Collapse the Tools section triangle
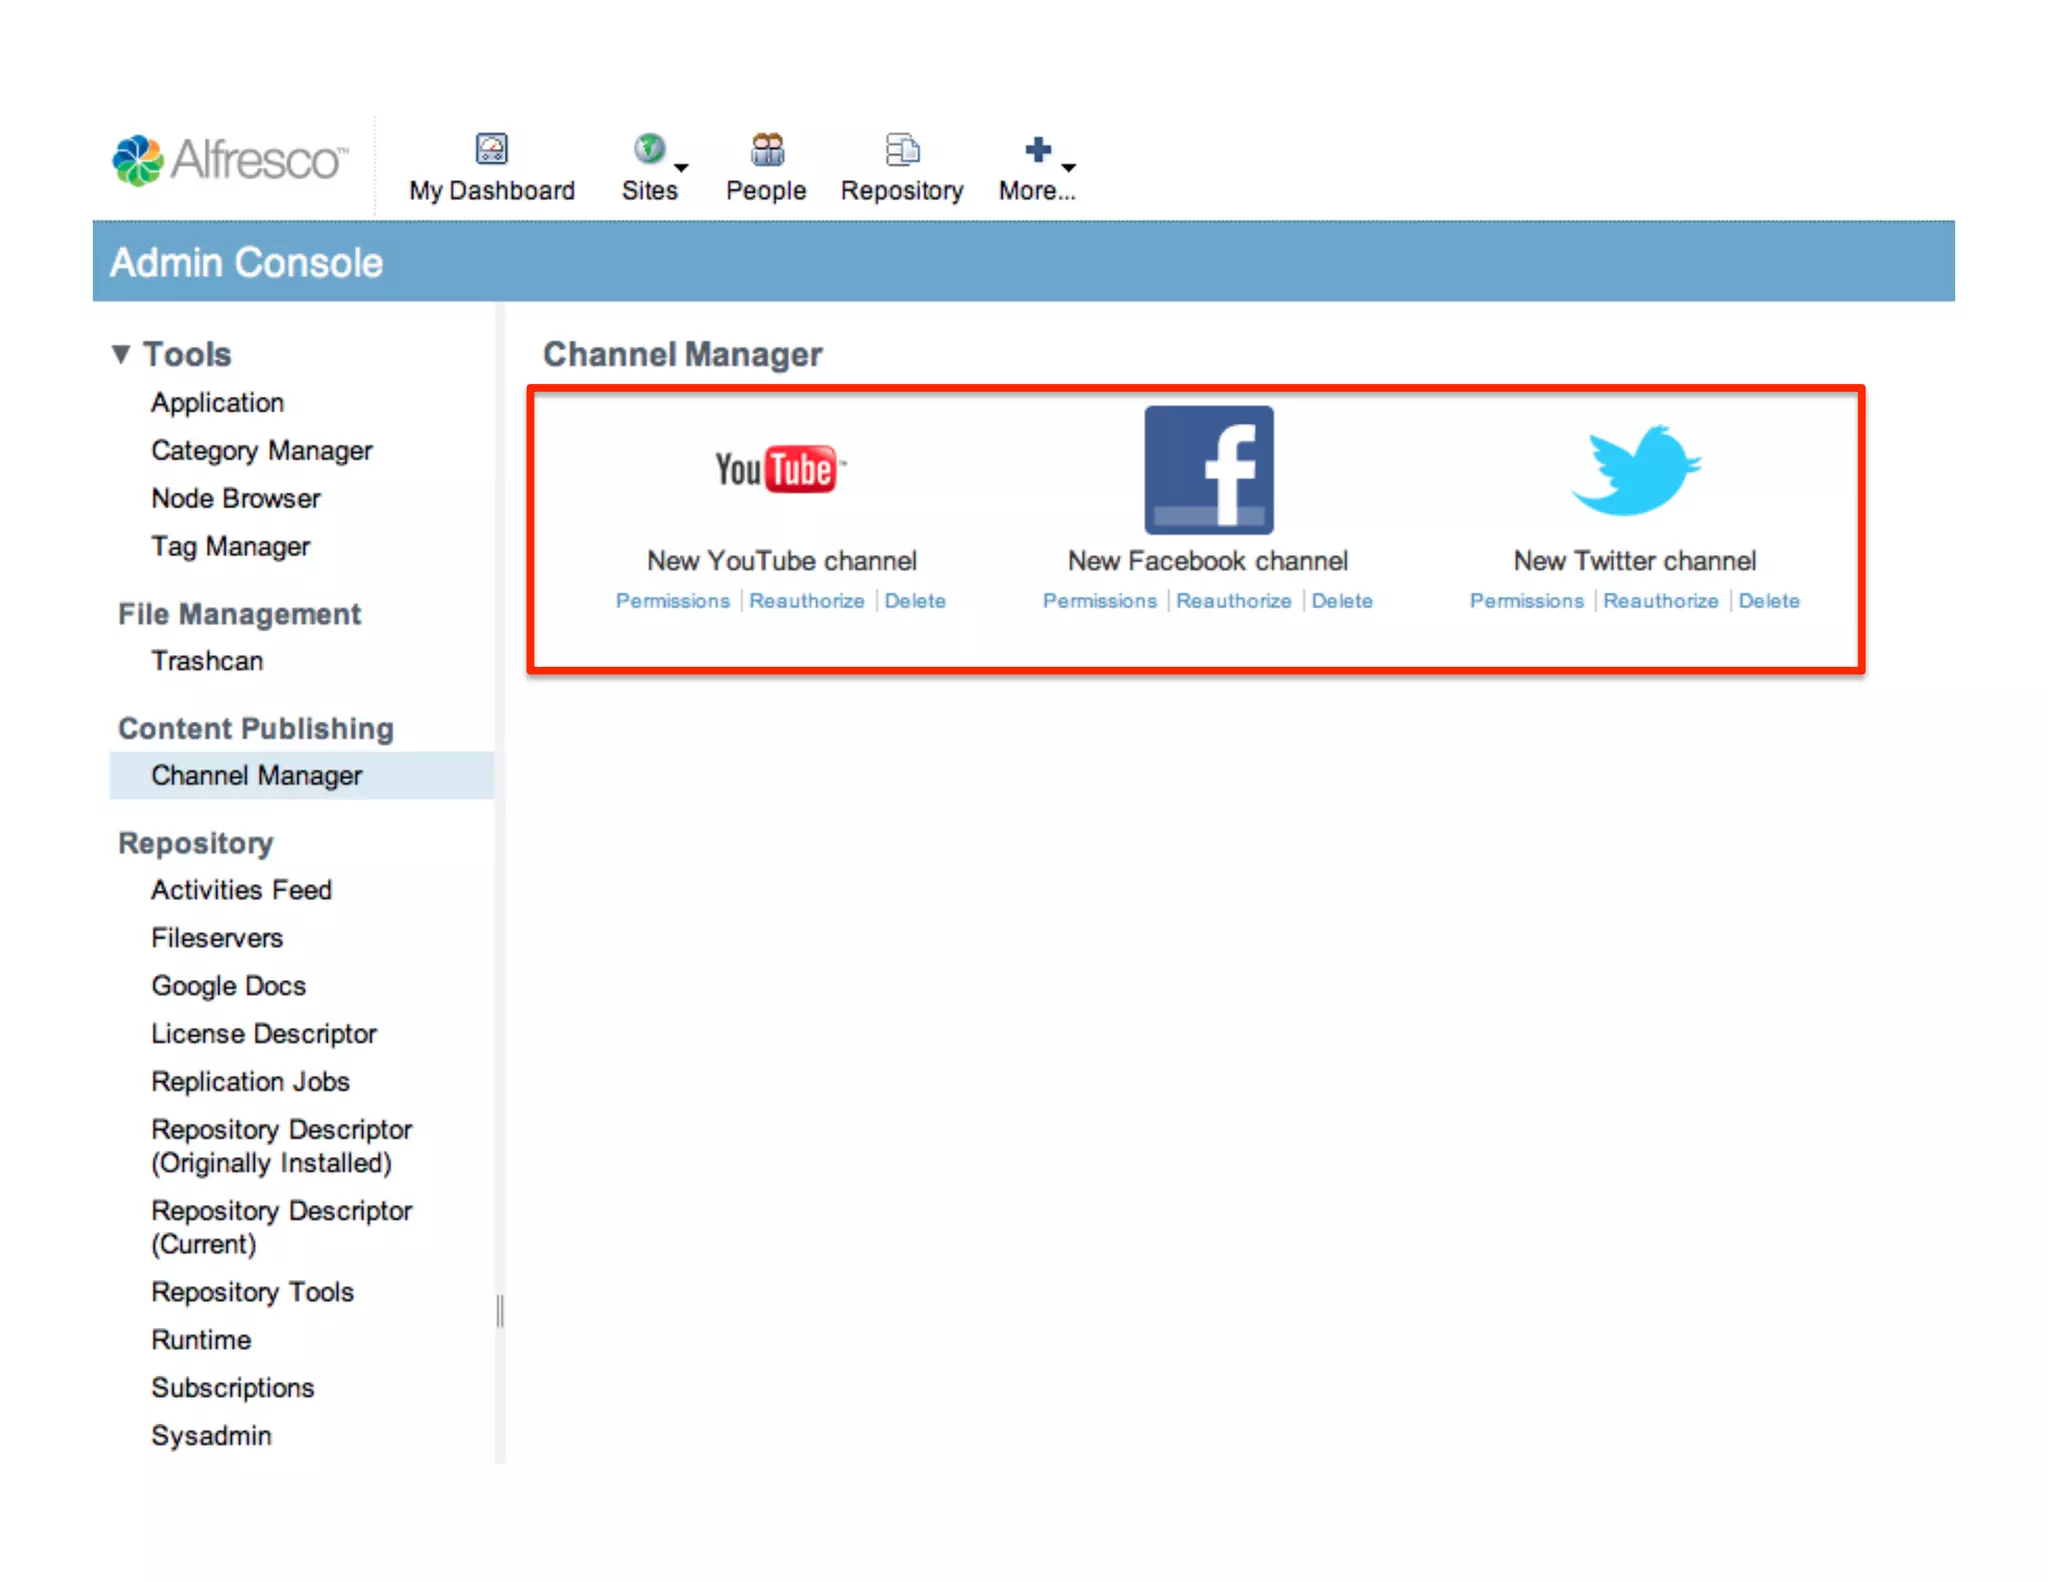Image resolution: width=2048 pixels, height=1582 pixels. click(x=121, y=354)
